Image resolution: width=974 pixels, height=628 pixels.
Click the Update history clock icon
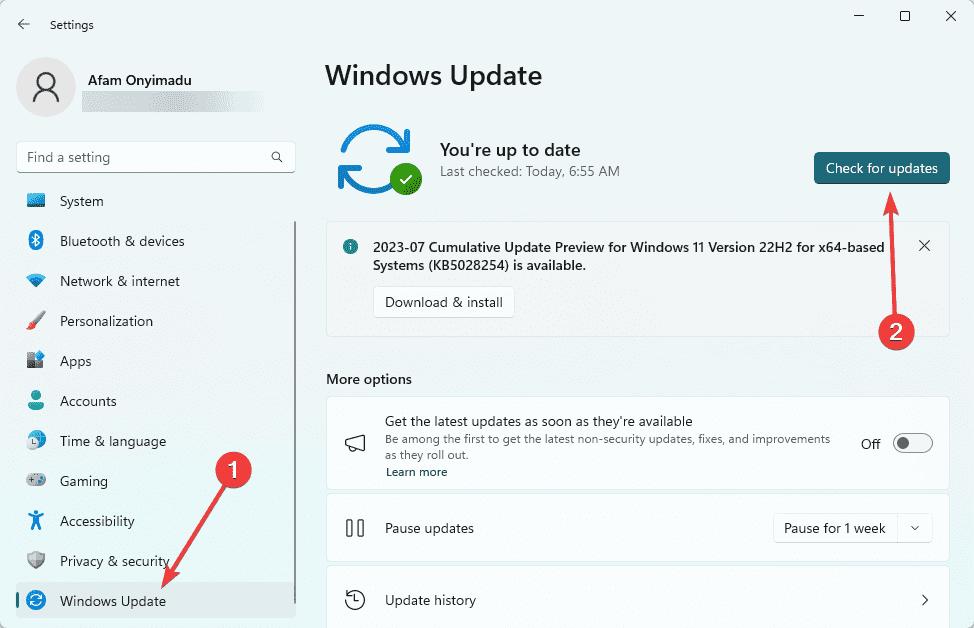[355, 600]
